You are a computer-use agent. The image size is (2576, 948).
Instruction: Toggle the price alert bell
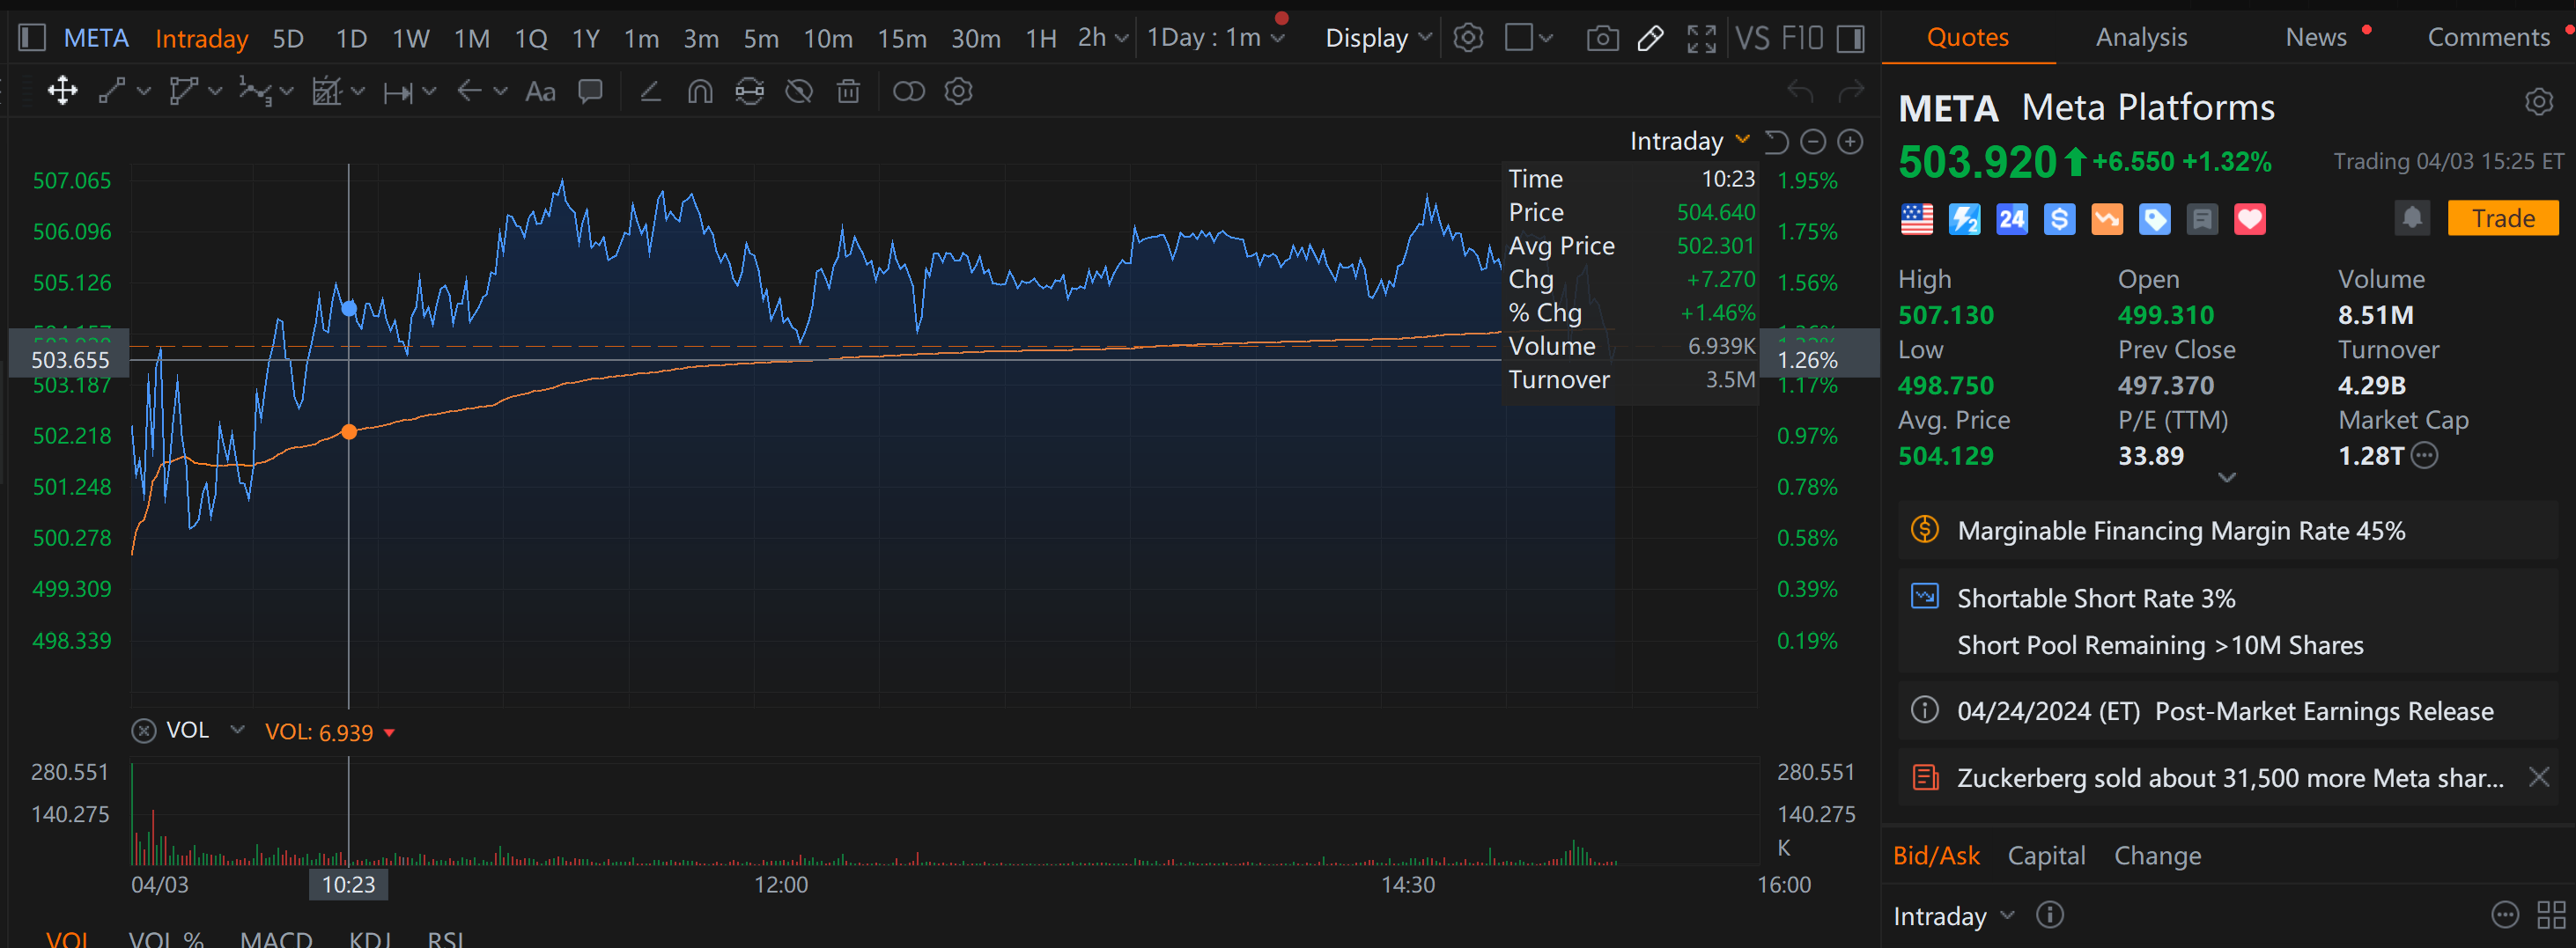point(2411,218)
